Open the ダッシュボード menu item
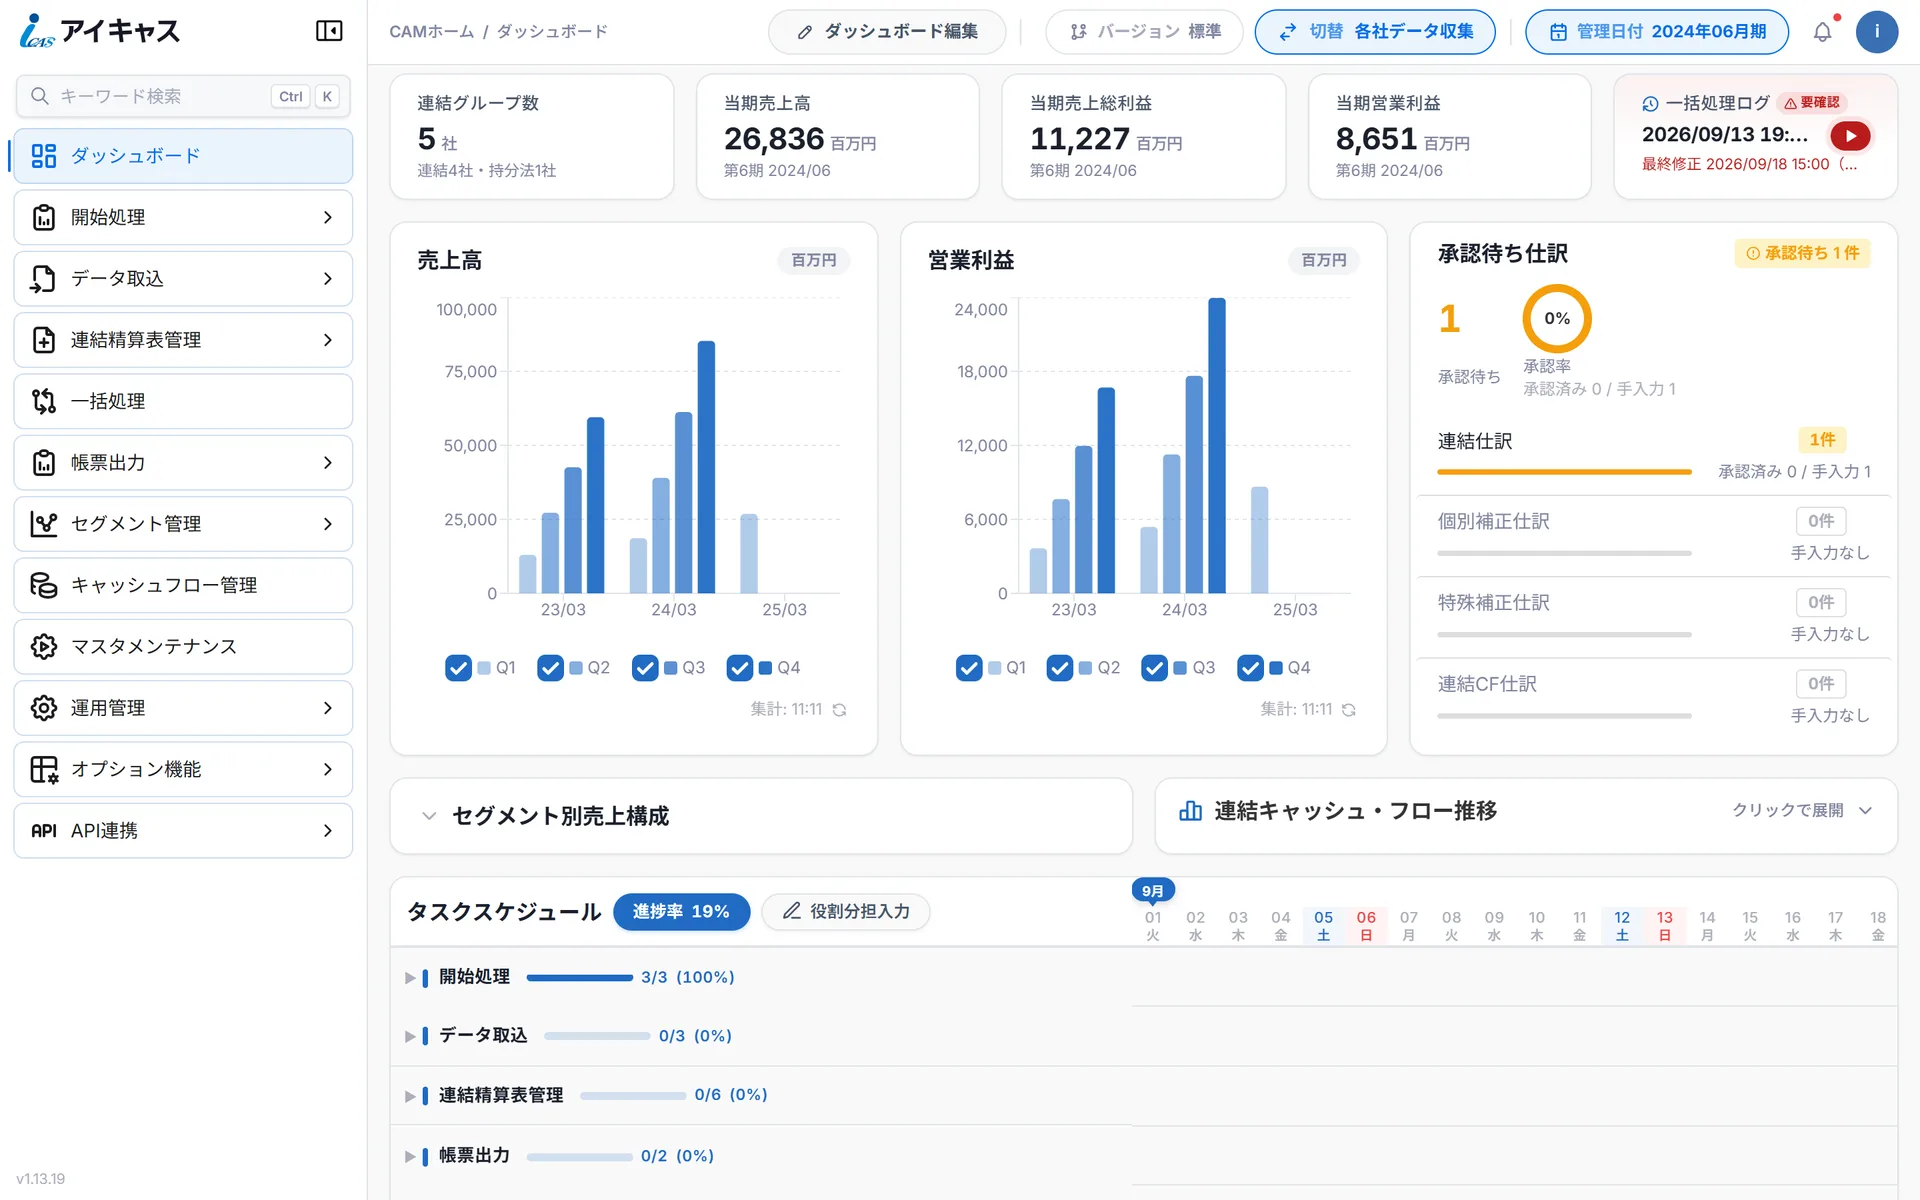 [x=183, y=156]
